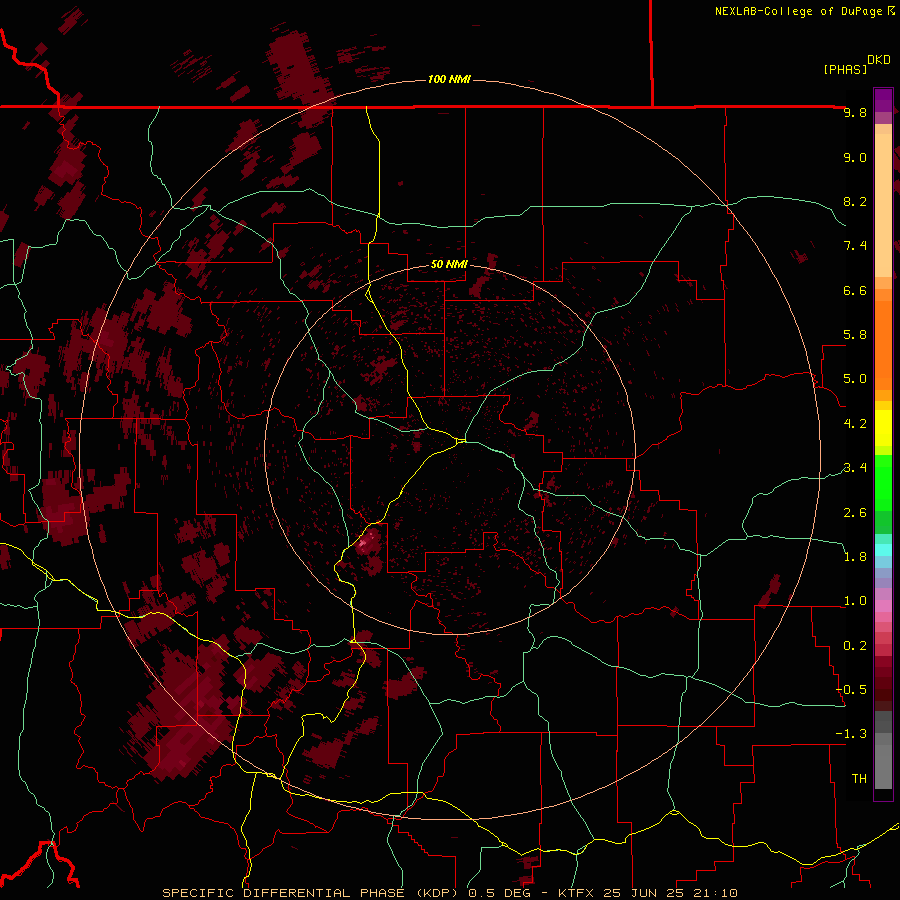This screenshot has height=900, width=900.
Task: Click the -0.5 scale value
Action: point(851,690)
